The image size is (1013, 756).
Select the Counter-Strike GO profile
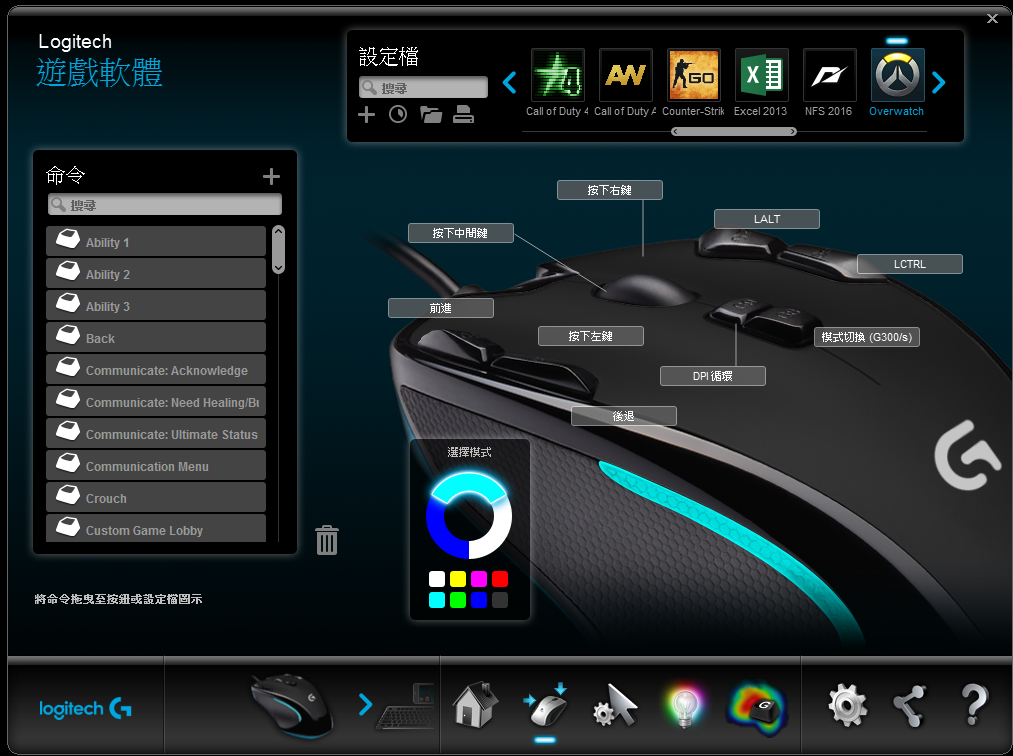693,76
